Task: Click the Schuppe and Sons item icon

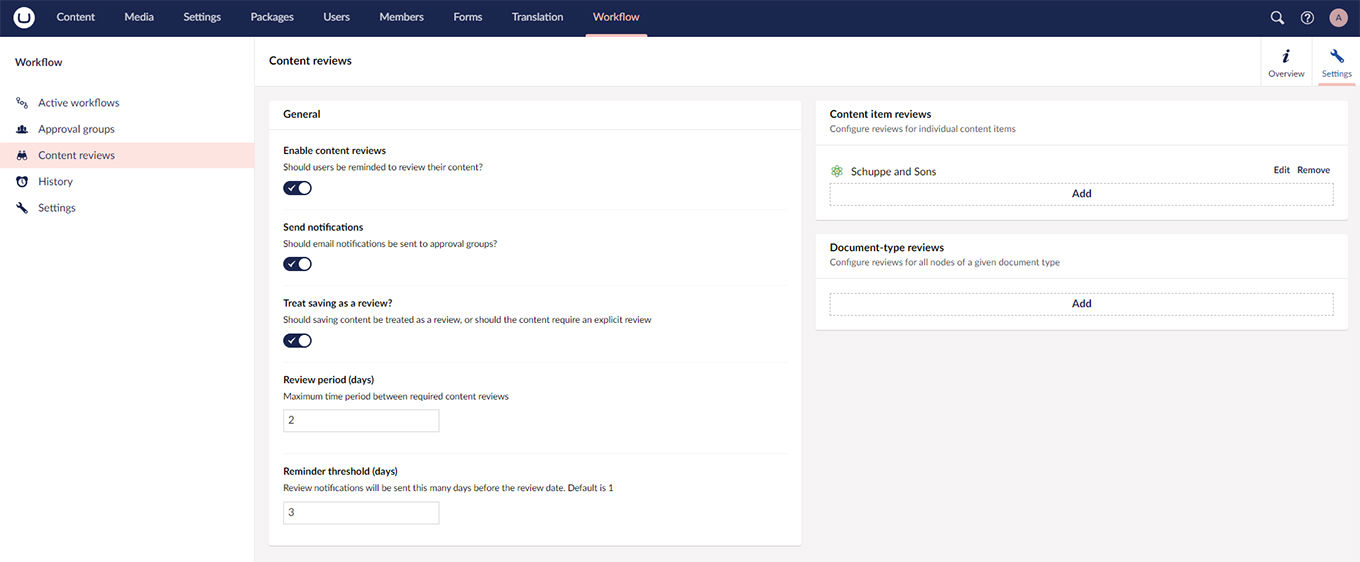Action: tap(837, 171)
